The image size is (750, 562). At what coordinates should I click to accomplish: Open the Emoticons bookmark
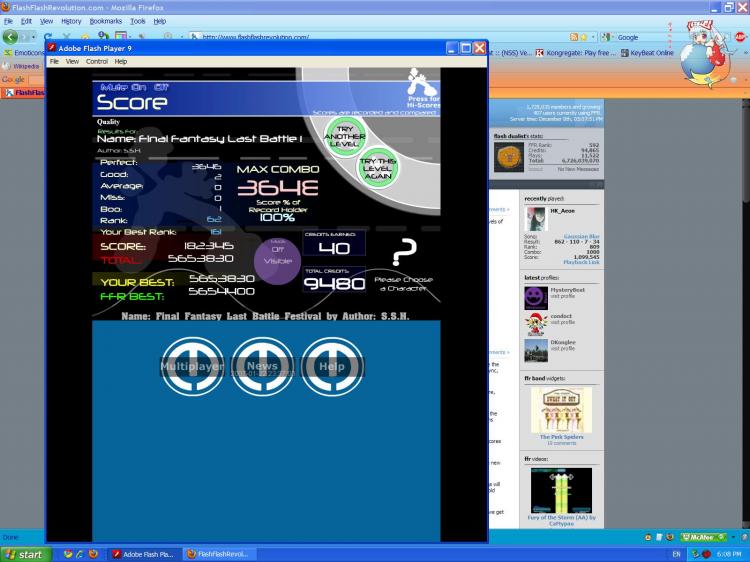tap(23, 53)
